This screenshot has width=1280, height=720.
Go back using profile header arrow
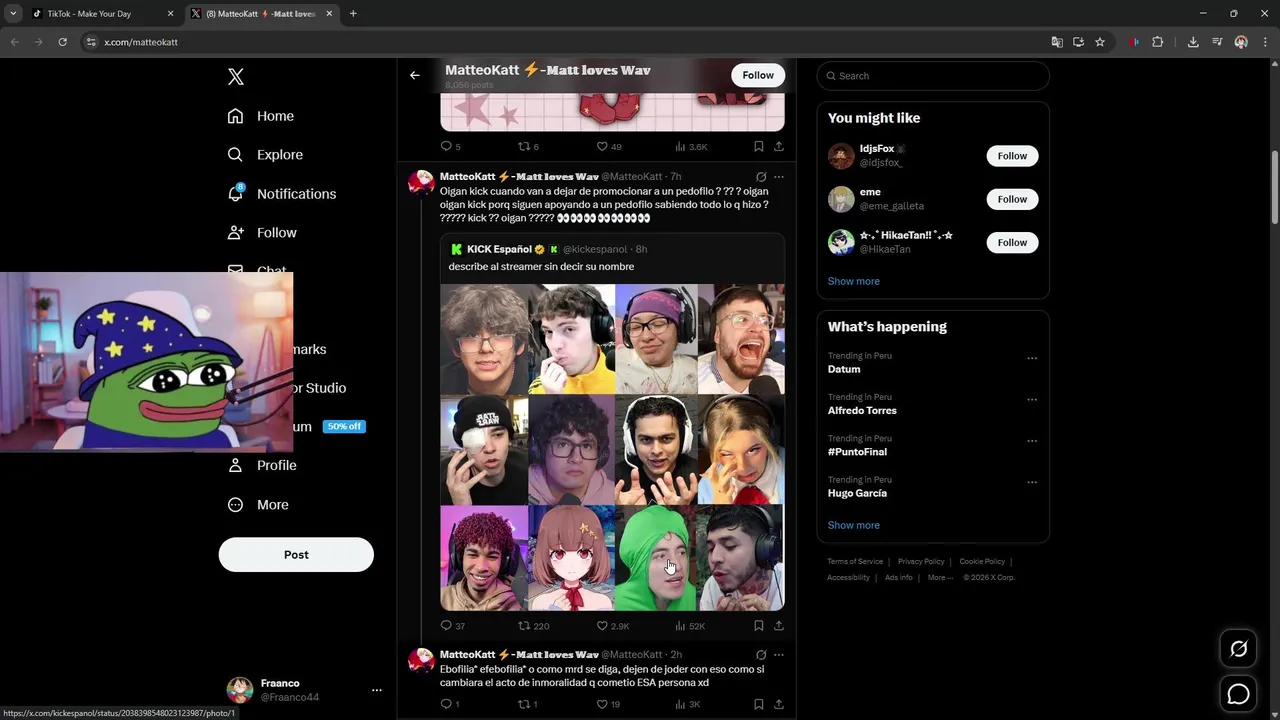pyautogui.click(x=414, y=75)
